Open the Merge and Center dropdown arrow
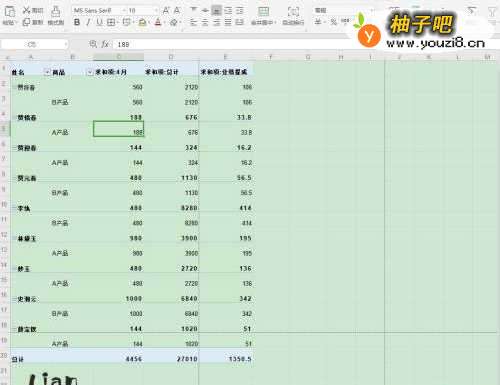Viewport: 500px width, 385px height. (275, 23)
